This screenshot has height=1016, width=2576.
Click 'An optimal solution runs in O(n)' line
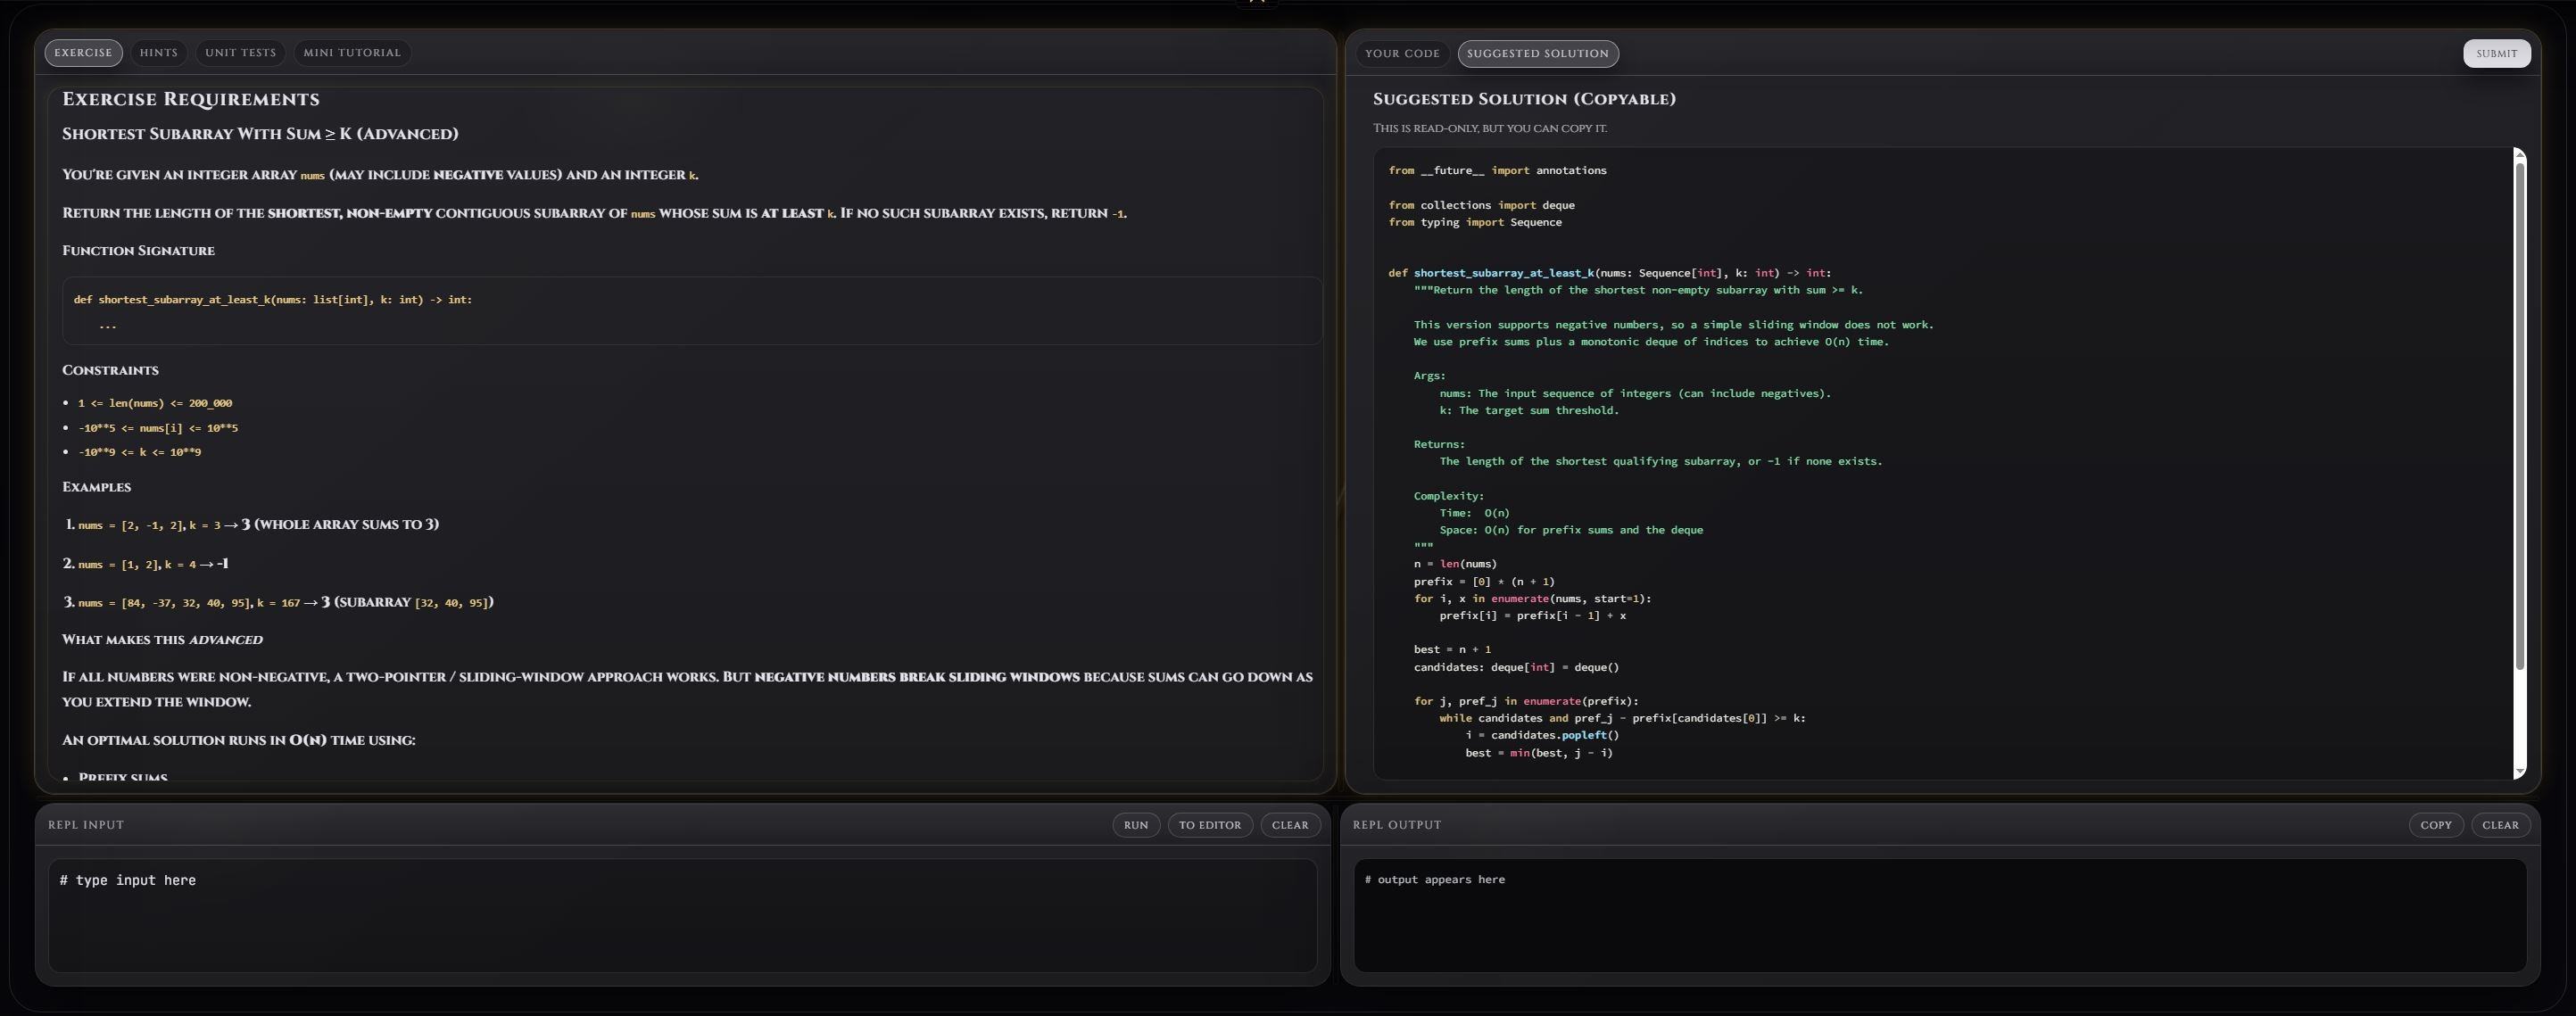[238, 741]
